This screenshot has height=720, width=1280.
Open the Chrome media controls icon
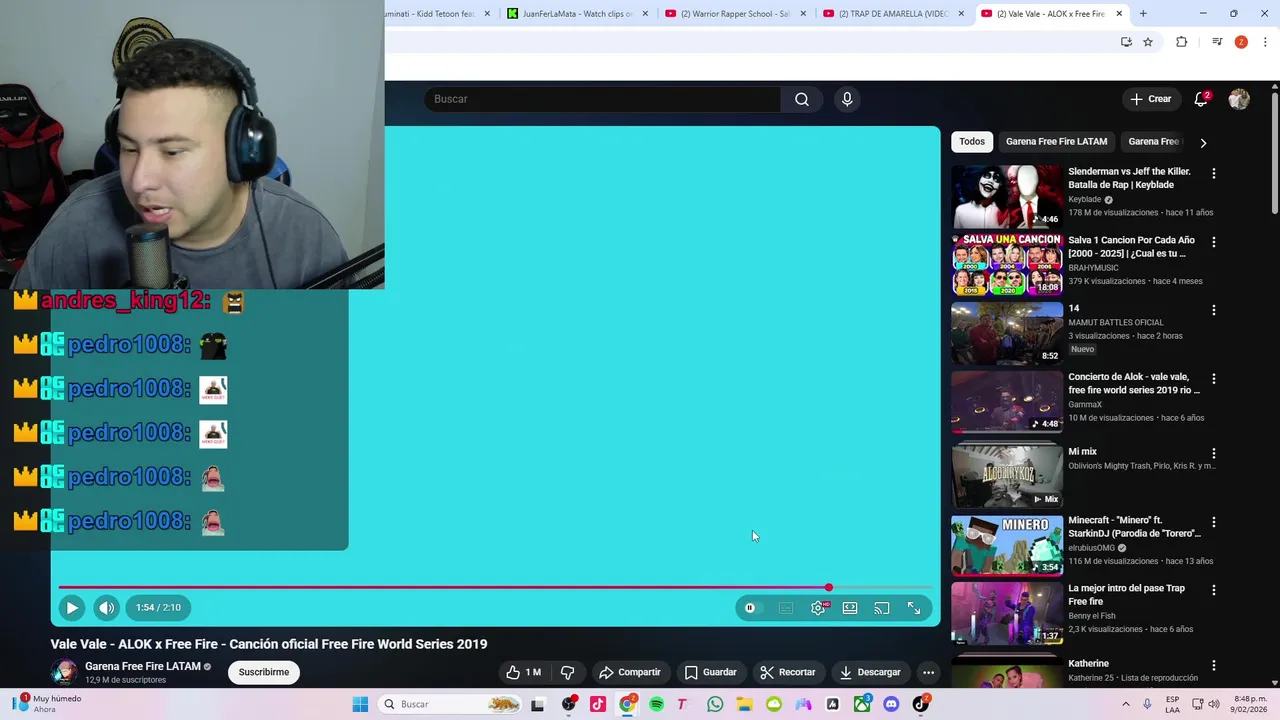pyautogui.click(x=1217, y=42)
